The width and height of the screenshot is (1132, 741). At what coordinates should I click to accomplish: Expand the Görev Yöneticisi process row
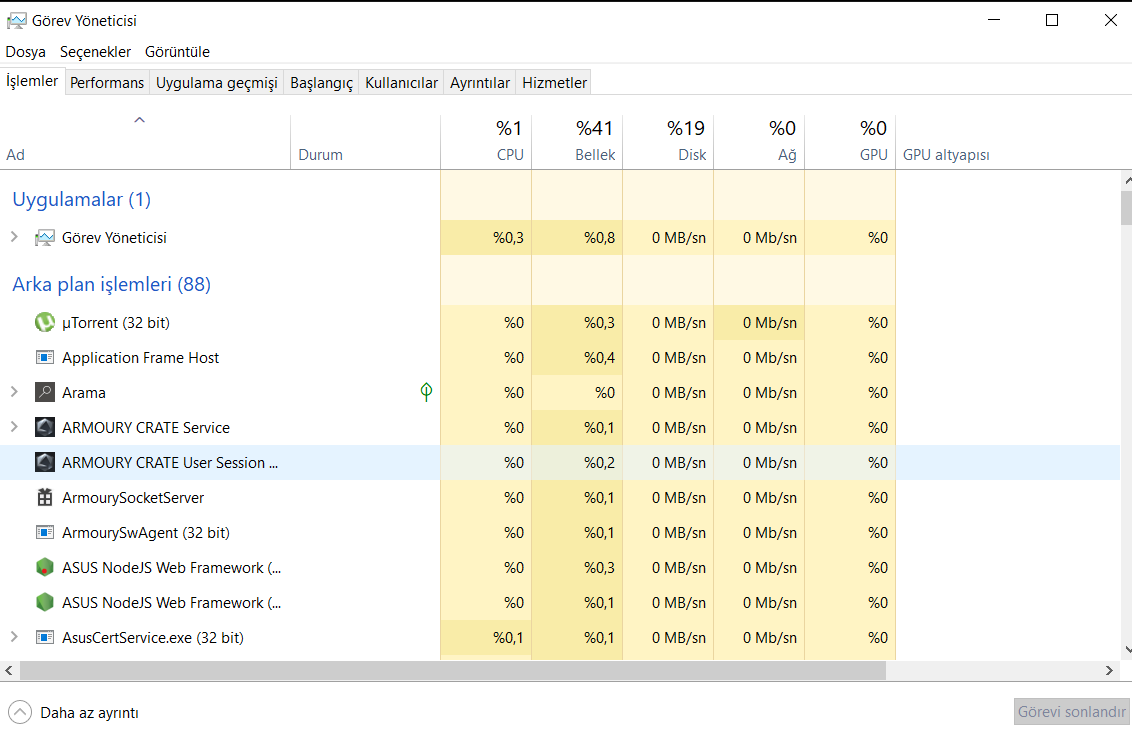click(14, 237)
